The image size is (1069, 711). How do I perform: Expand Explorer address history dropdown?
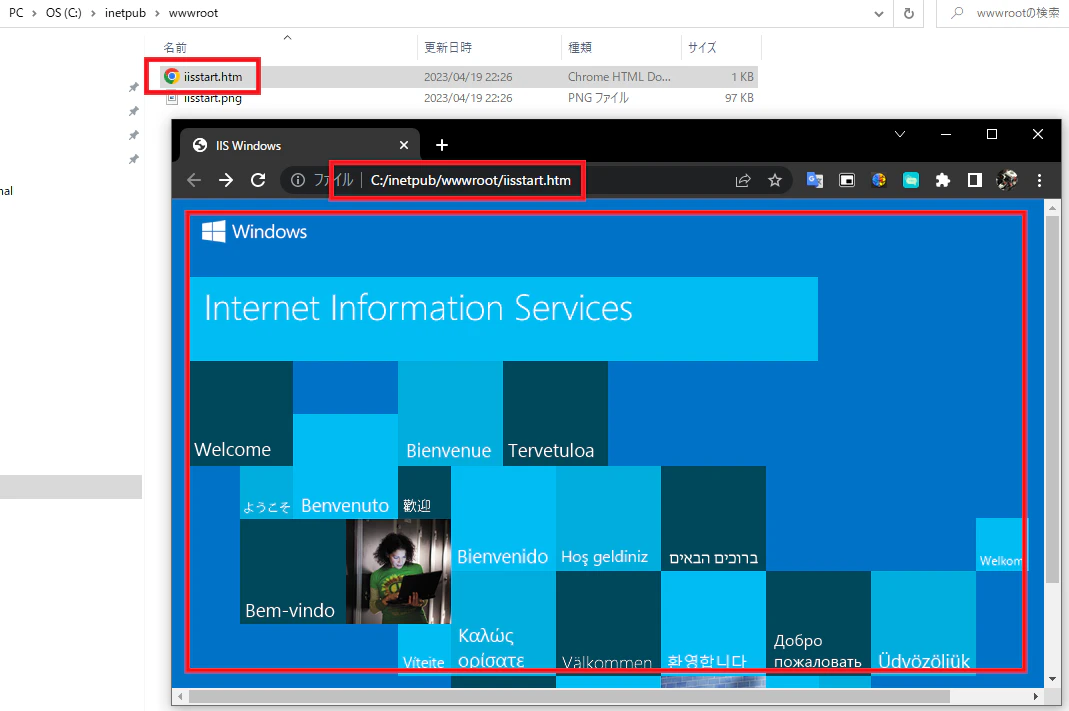coord(879,14)
